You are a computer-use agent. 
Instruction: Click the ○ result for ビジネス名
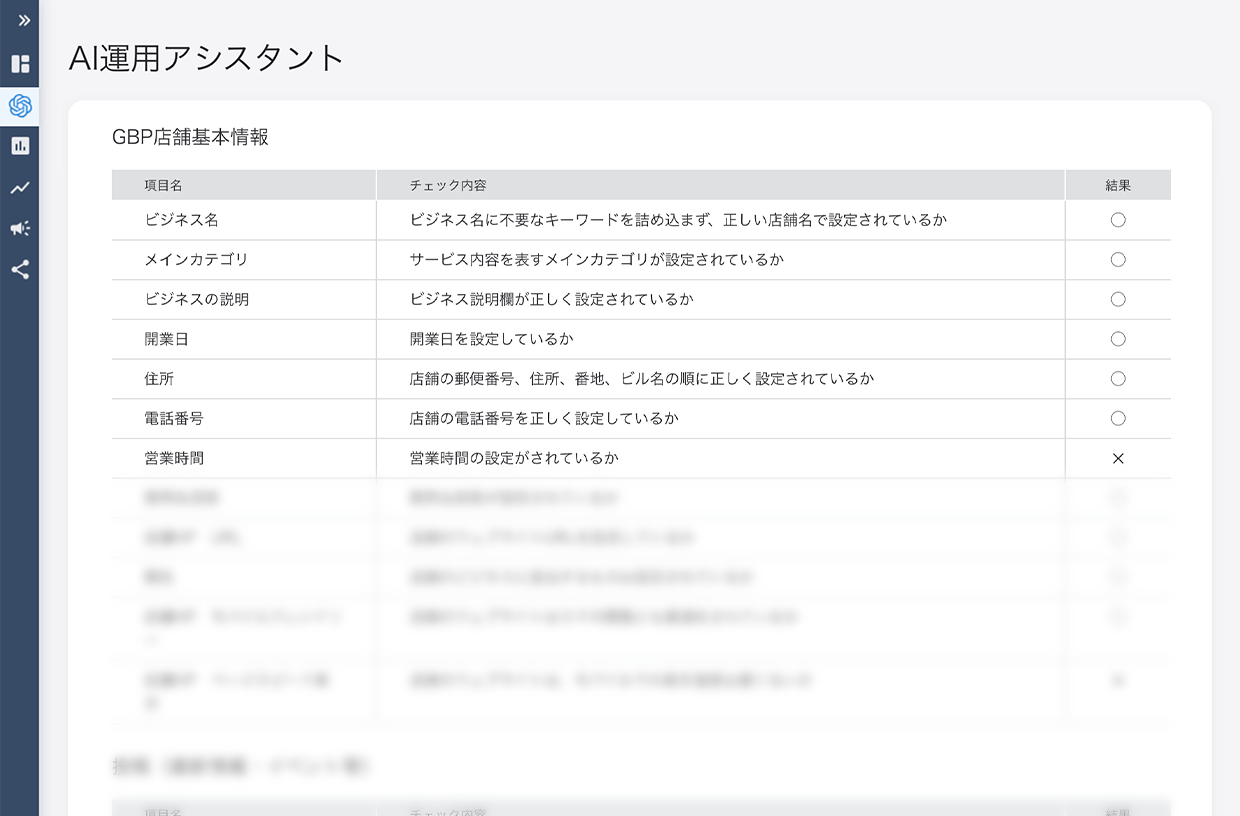point(1118,220)
